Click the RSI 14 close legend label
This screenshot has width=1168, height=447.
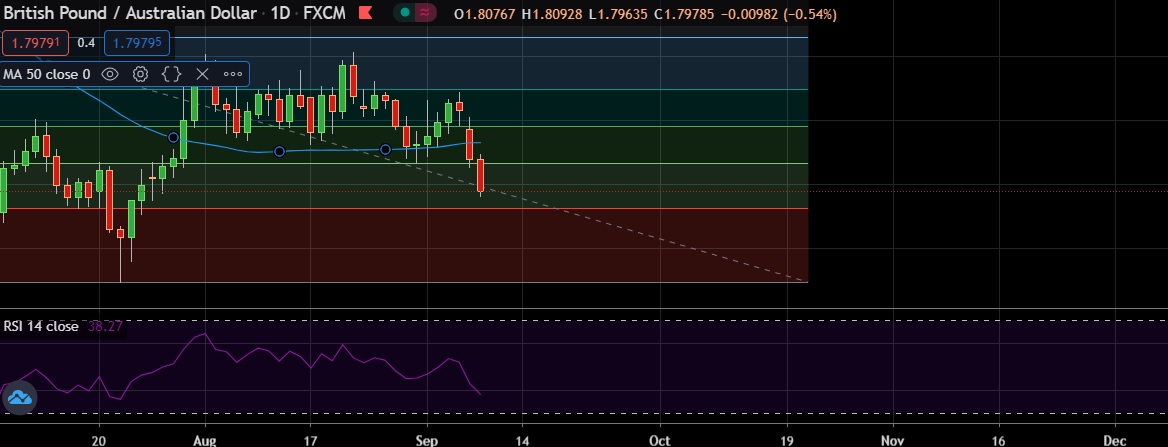(x=41, y=326)
